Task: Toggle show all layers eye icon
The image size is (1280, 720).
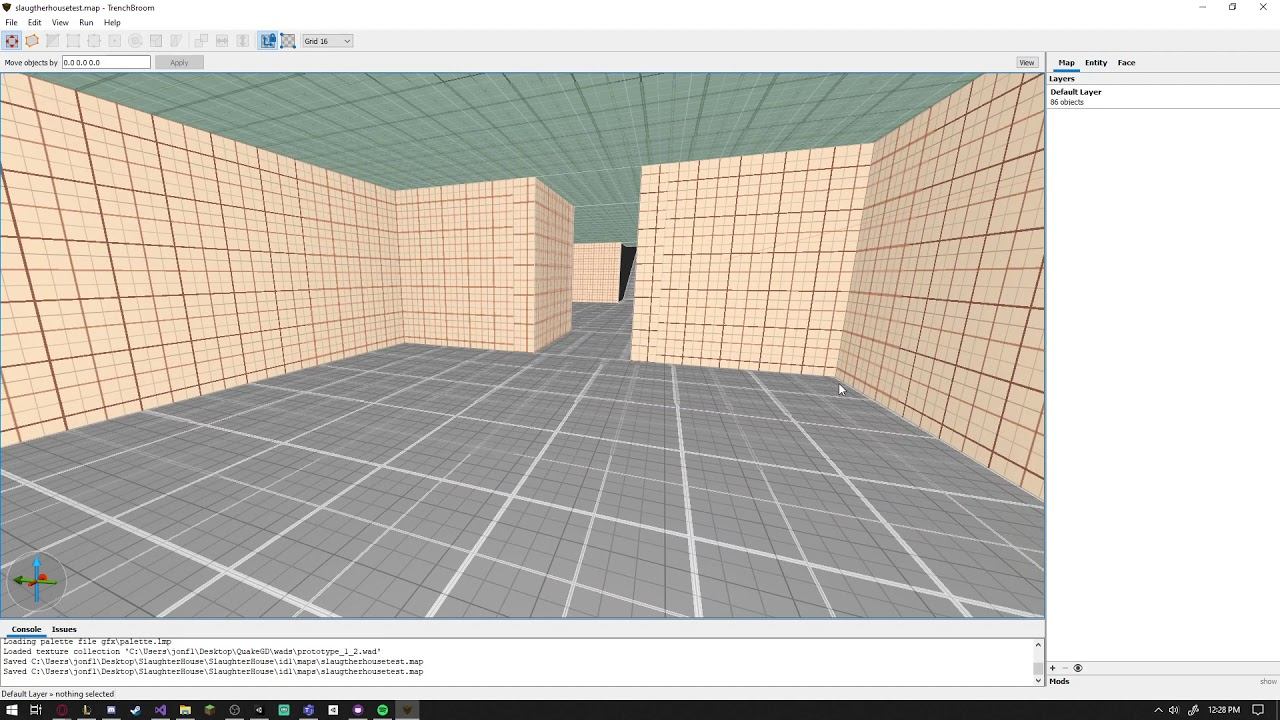Action: coord(1077,668)
